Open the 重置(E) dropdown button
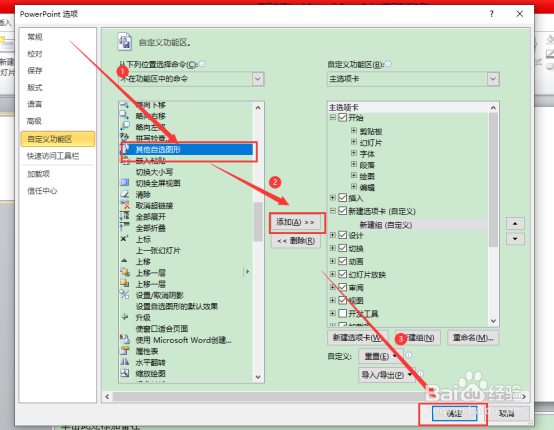This screenshot has height=430, width=554. 381,356
